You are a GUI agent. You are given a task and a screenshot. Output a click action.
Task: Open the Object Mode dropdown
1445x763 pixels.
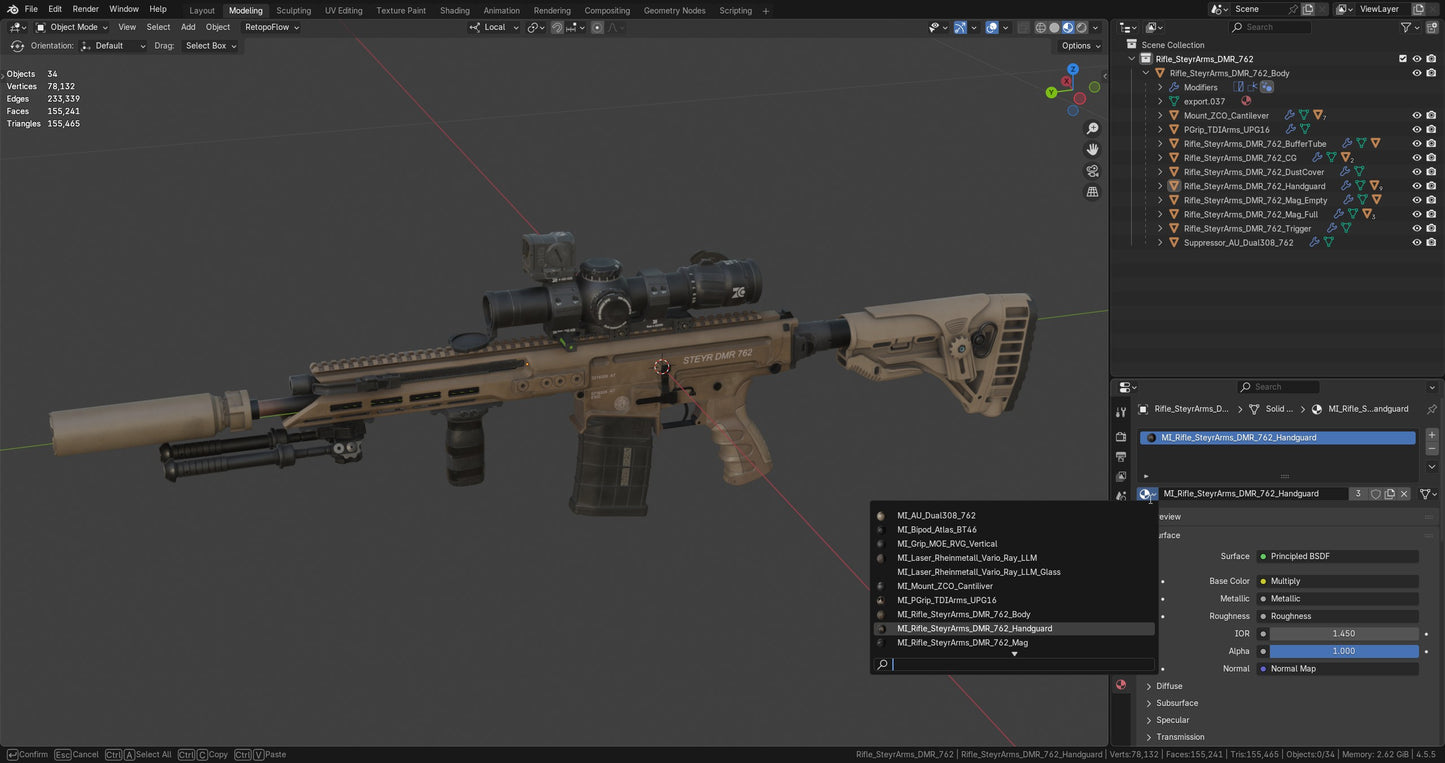point(75,27)
